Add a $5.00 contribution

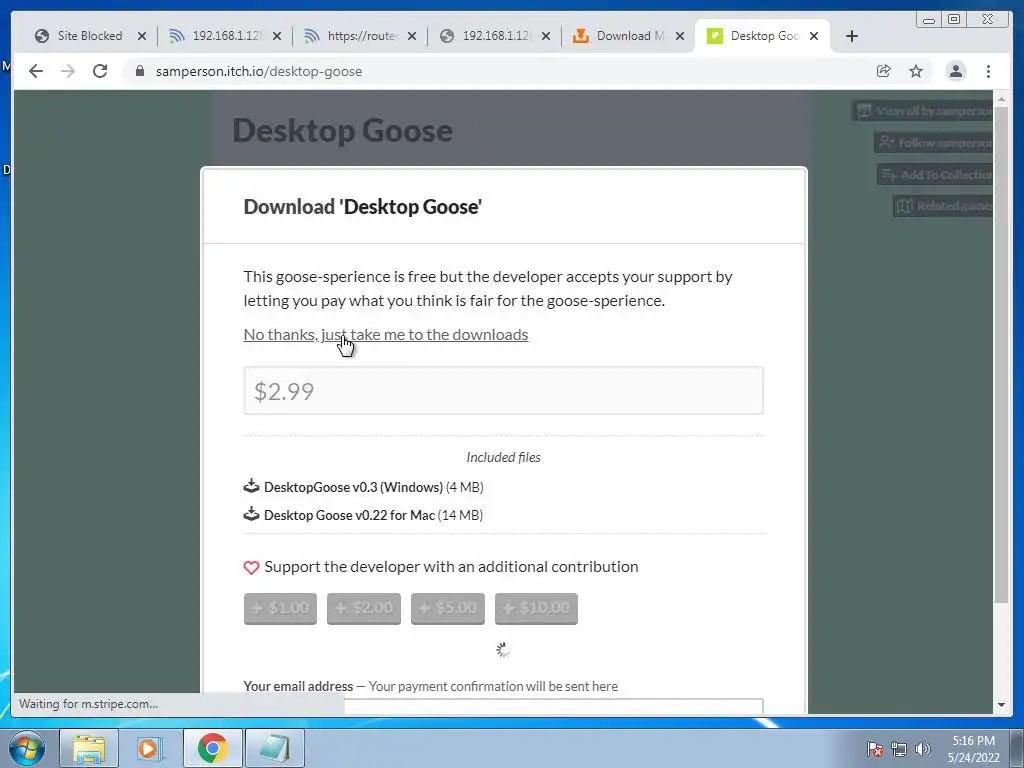[447, 609]
